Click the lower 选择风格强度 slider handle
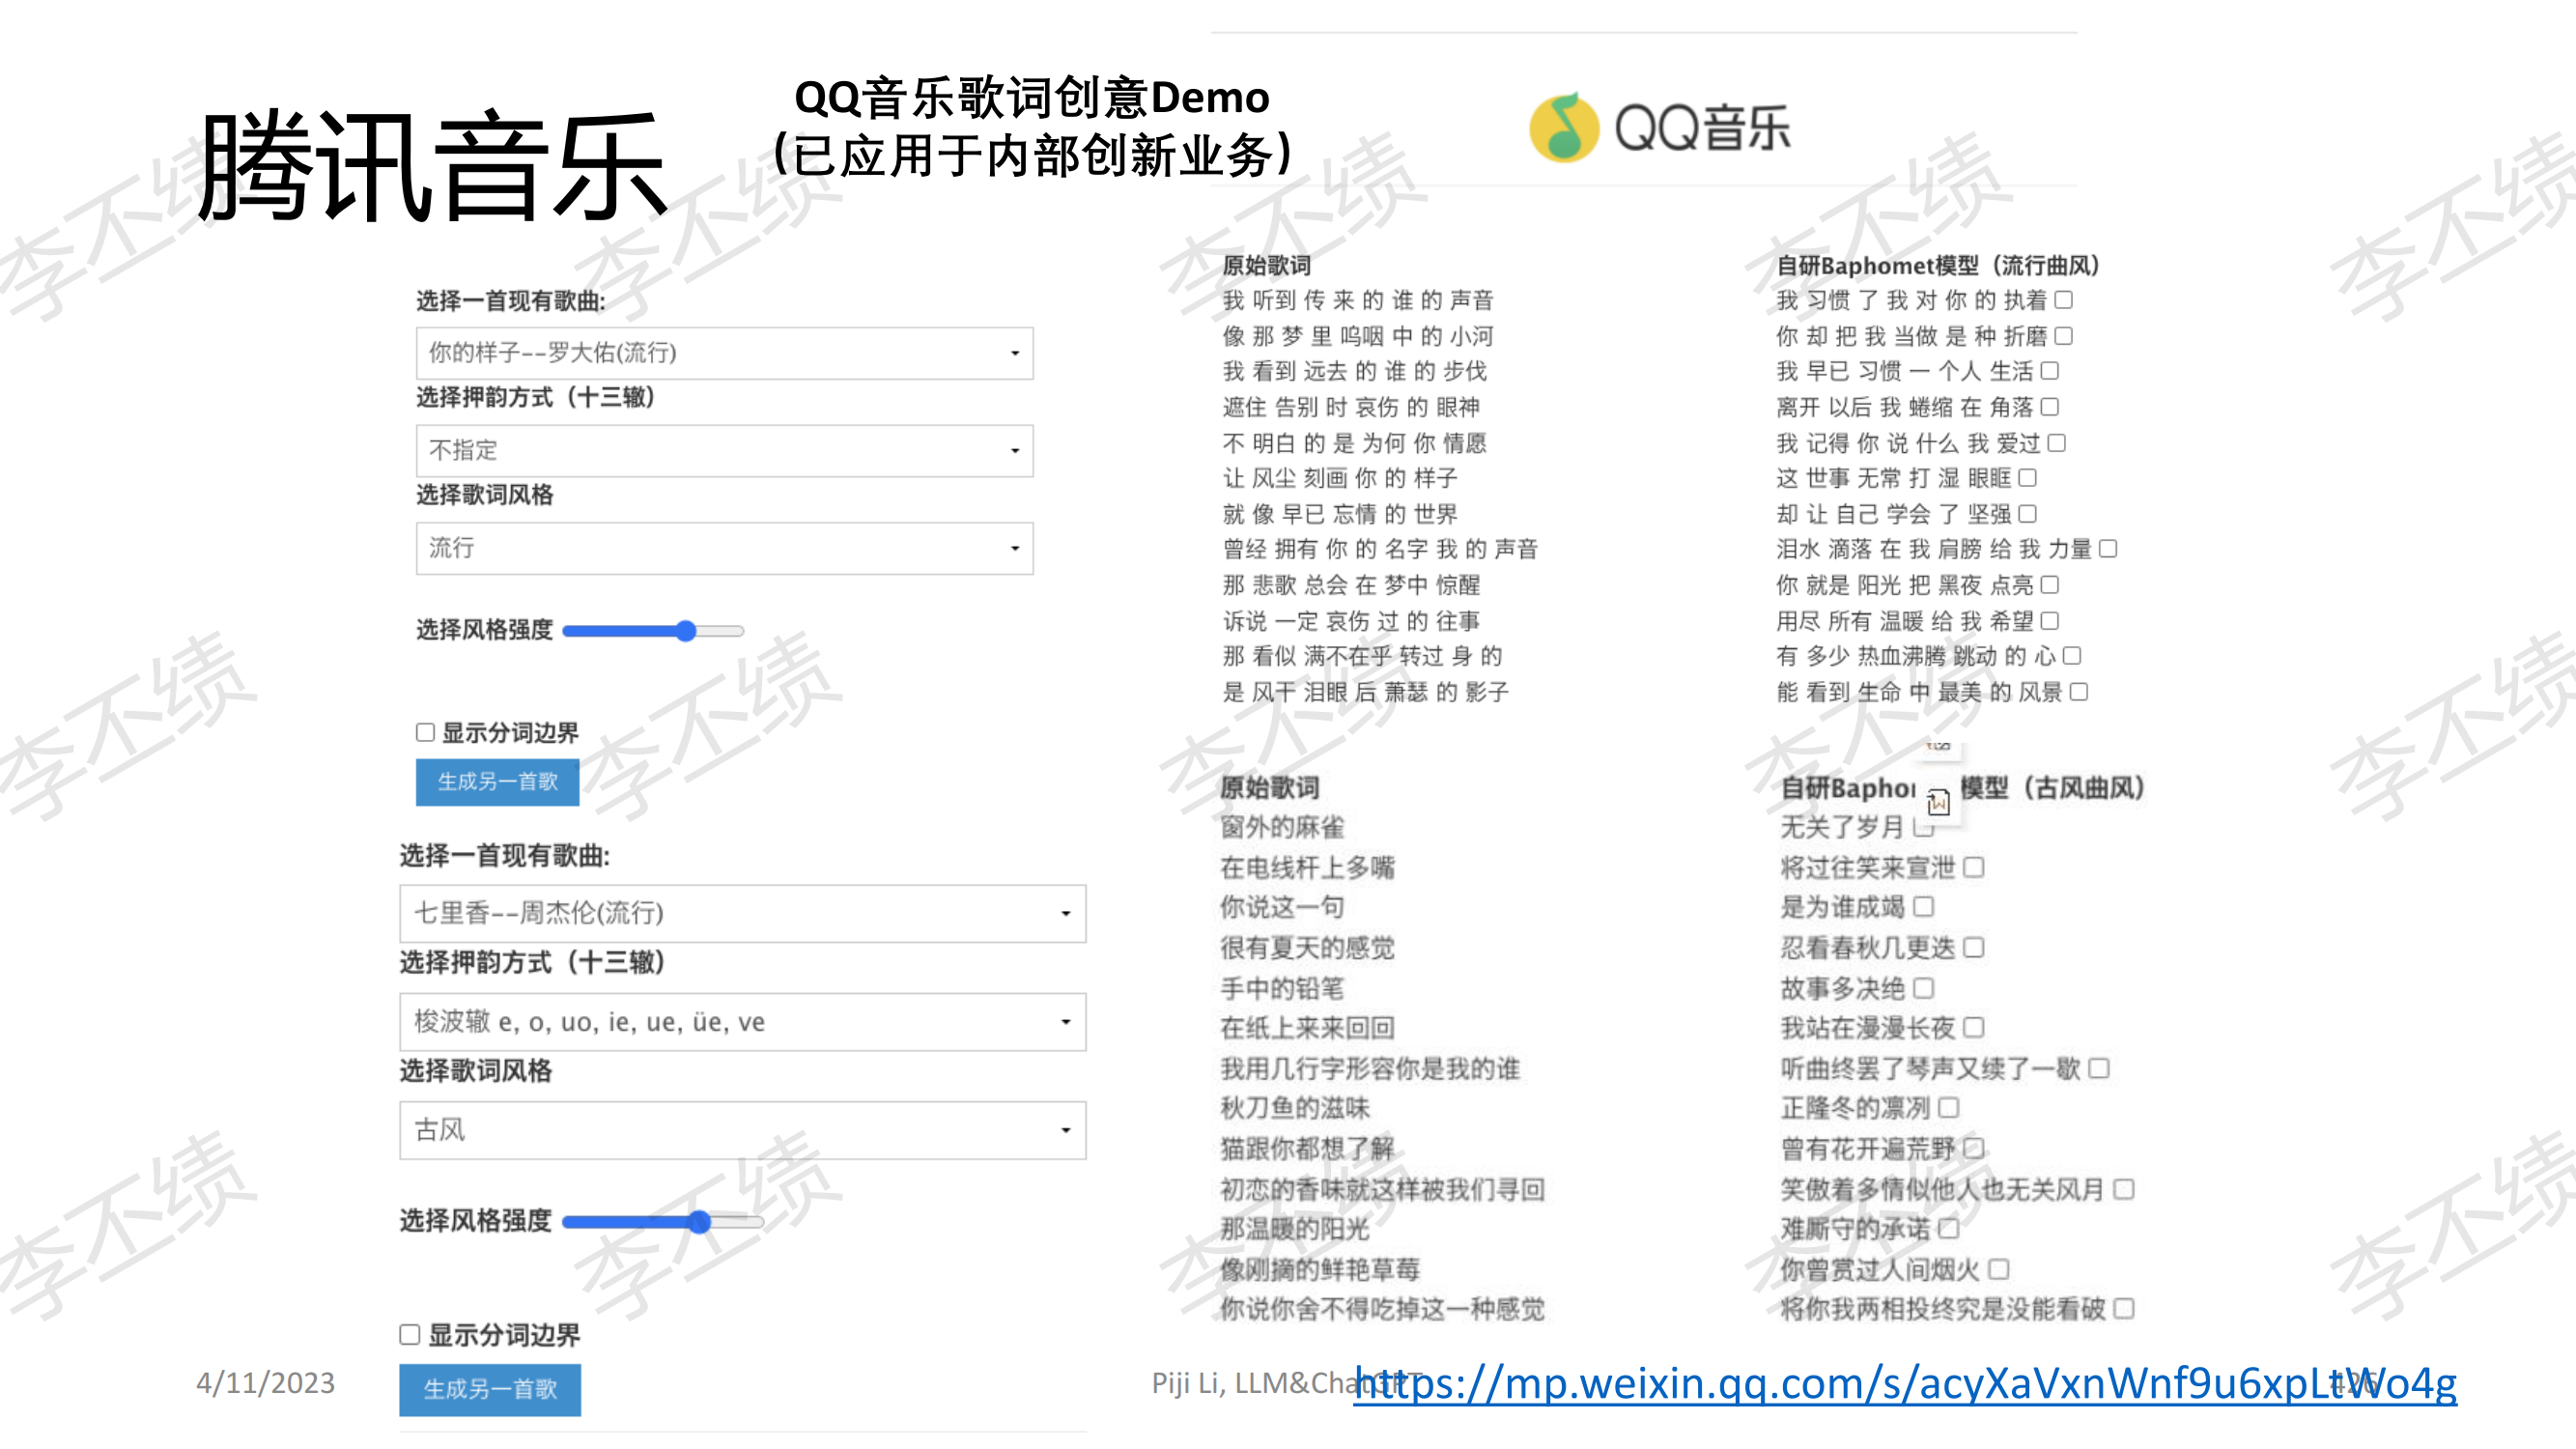This screenshot has height=1449, width=2576. (x=699, y=1221)
